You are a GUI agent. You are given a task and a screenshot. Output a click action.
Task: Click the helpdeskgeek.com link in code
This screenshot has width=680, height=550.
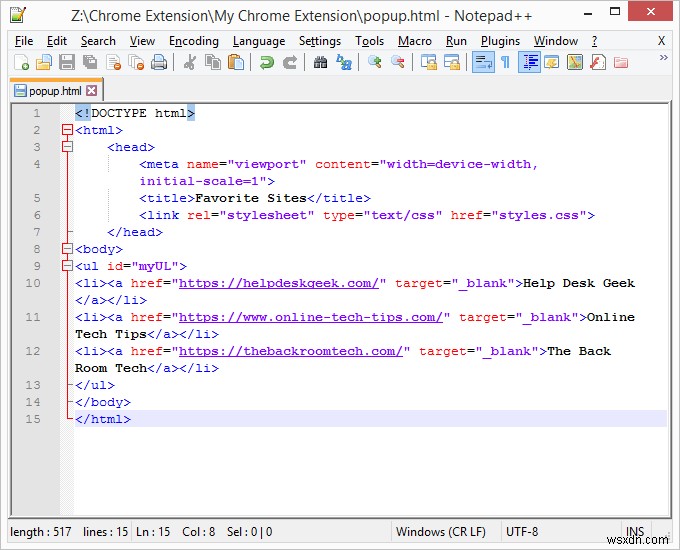tap(278, 283)
